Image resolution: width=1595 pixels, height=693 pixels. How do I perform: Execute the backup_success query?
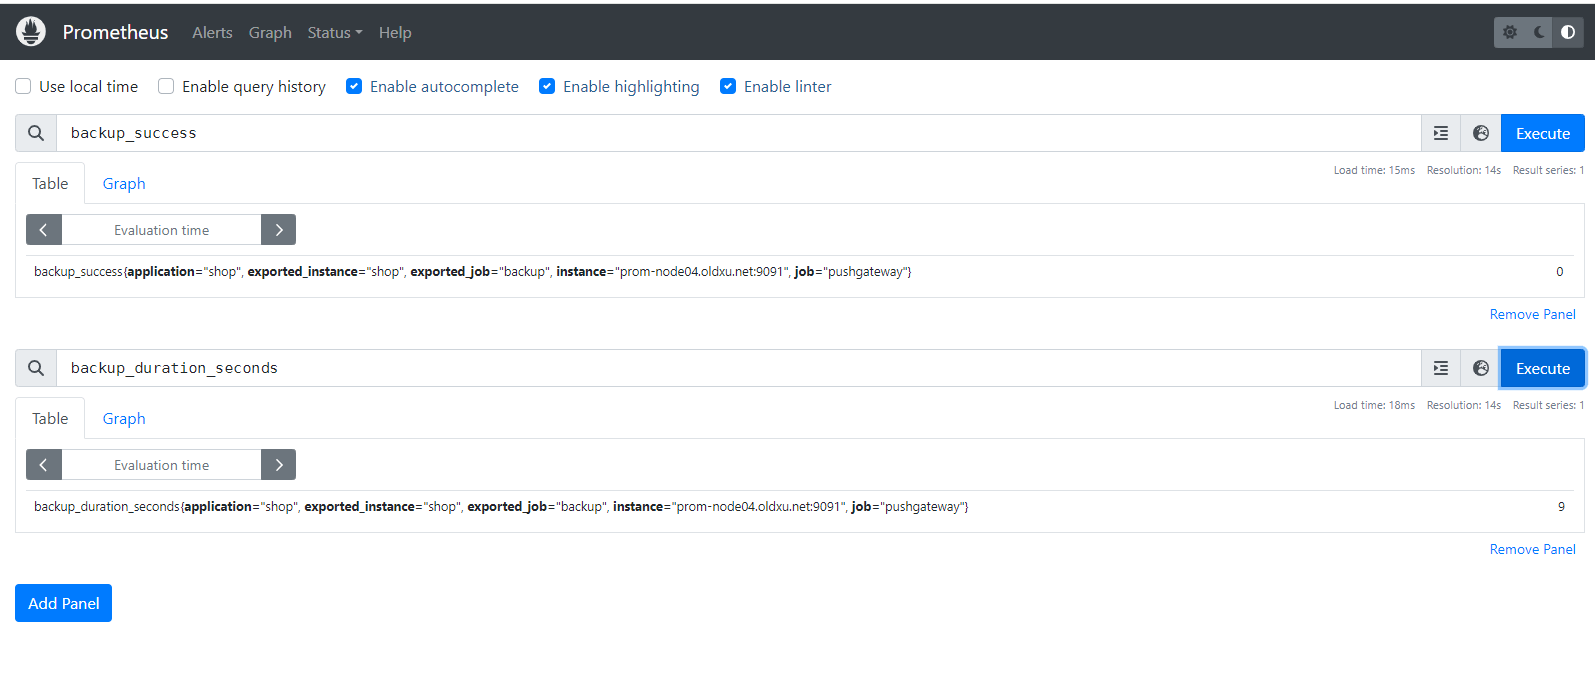coord(1542,133)
